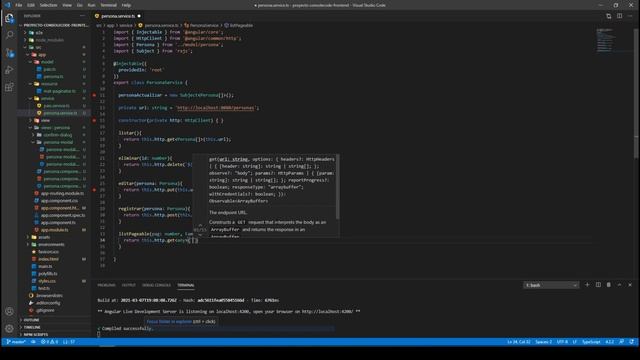Click UTF-8 encoding in status bar
Image resolution: width=640 pixels, height=360 pixels.
562,342
